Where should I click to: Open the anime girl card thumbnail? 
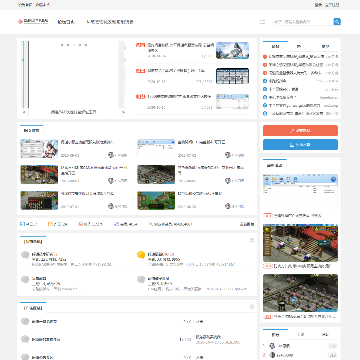(39, 148)
